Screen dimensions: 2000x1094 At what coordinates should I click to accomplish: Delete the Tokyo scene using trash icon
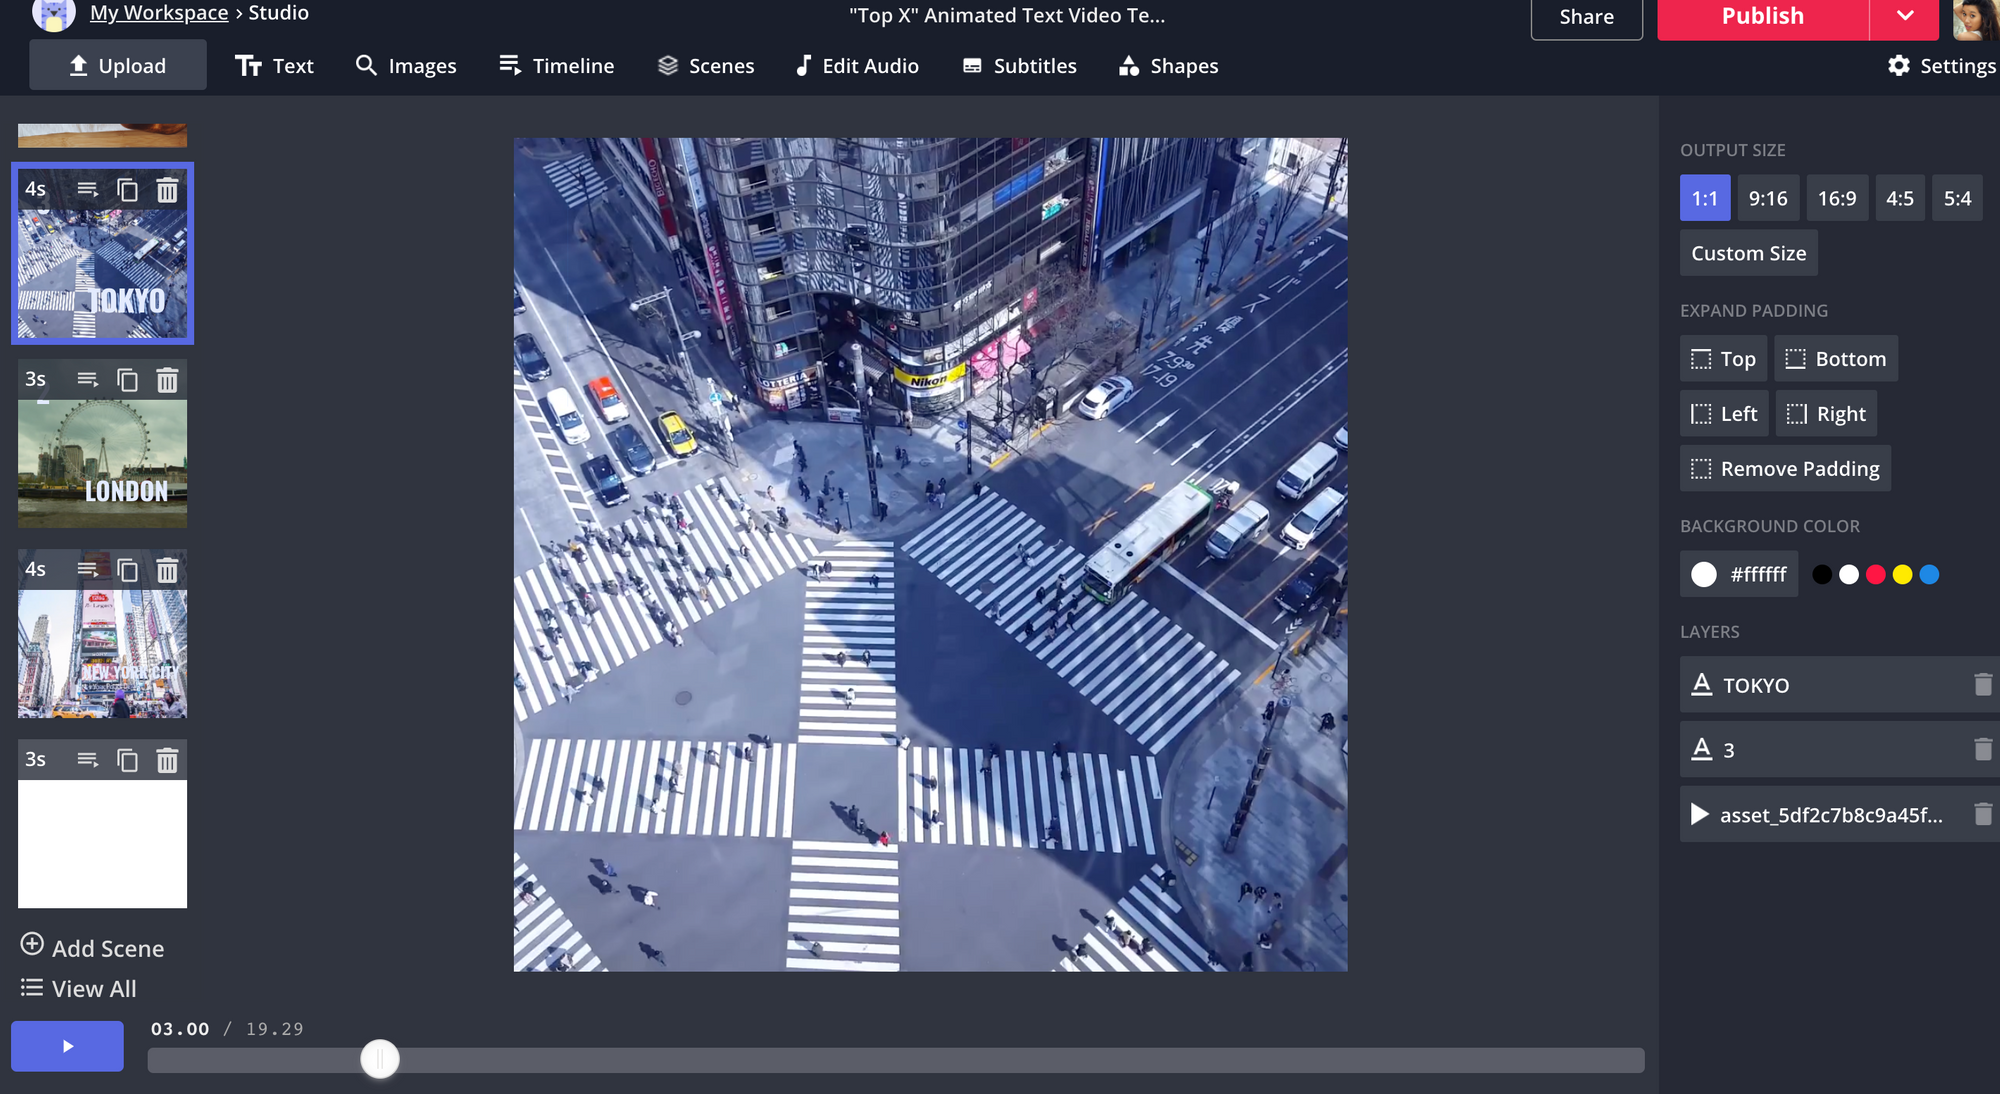tap(167, 190)
